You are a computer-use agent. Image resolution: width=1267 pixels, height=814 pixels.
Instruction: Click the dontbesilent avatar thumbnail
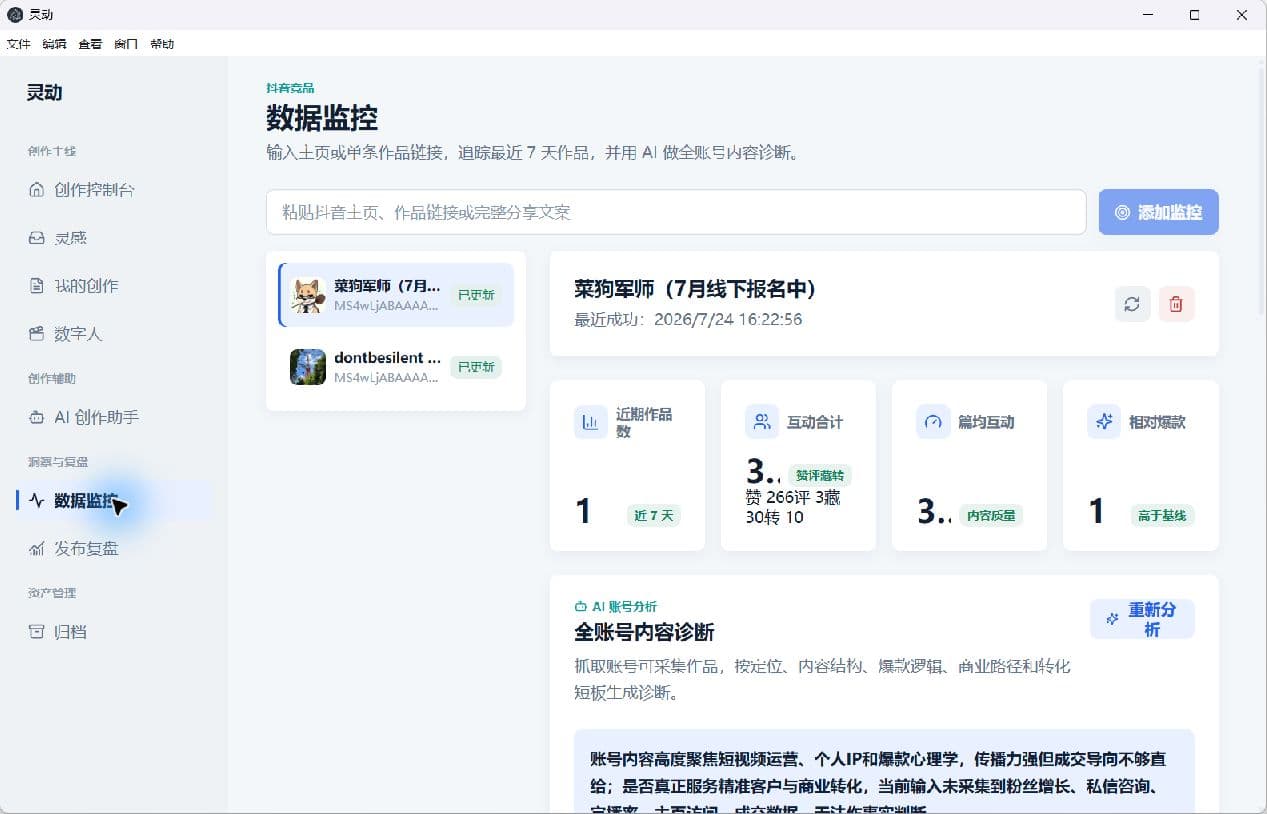point(308,367)
